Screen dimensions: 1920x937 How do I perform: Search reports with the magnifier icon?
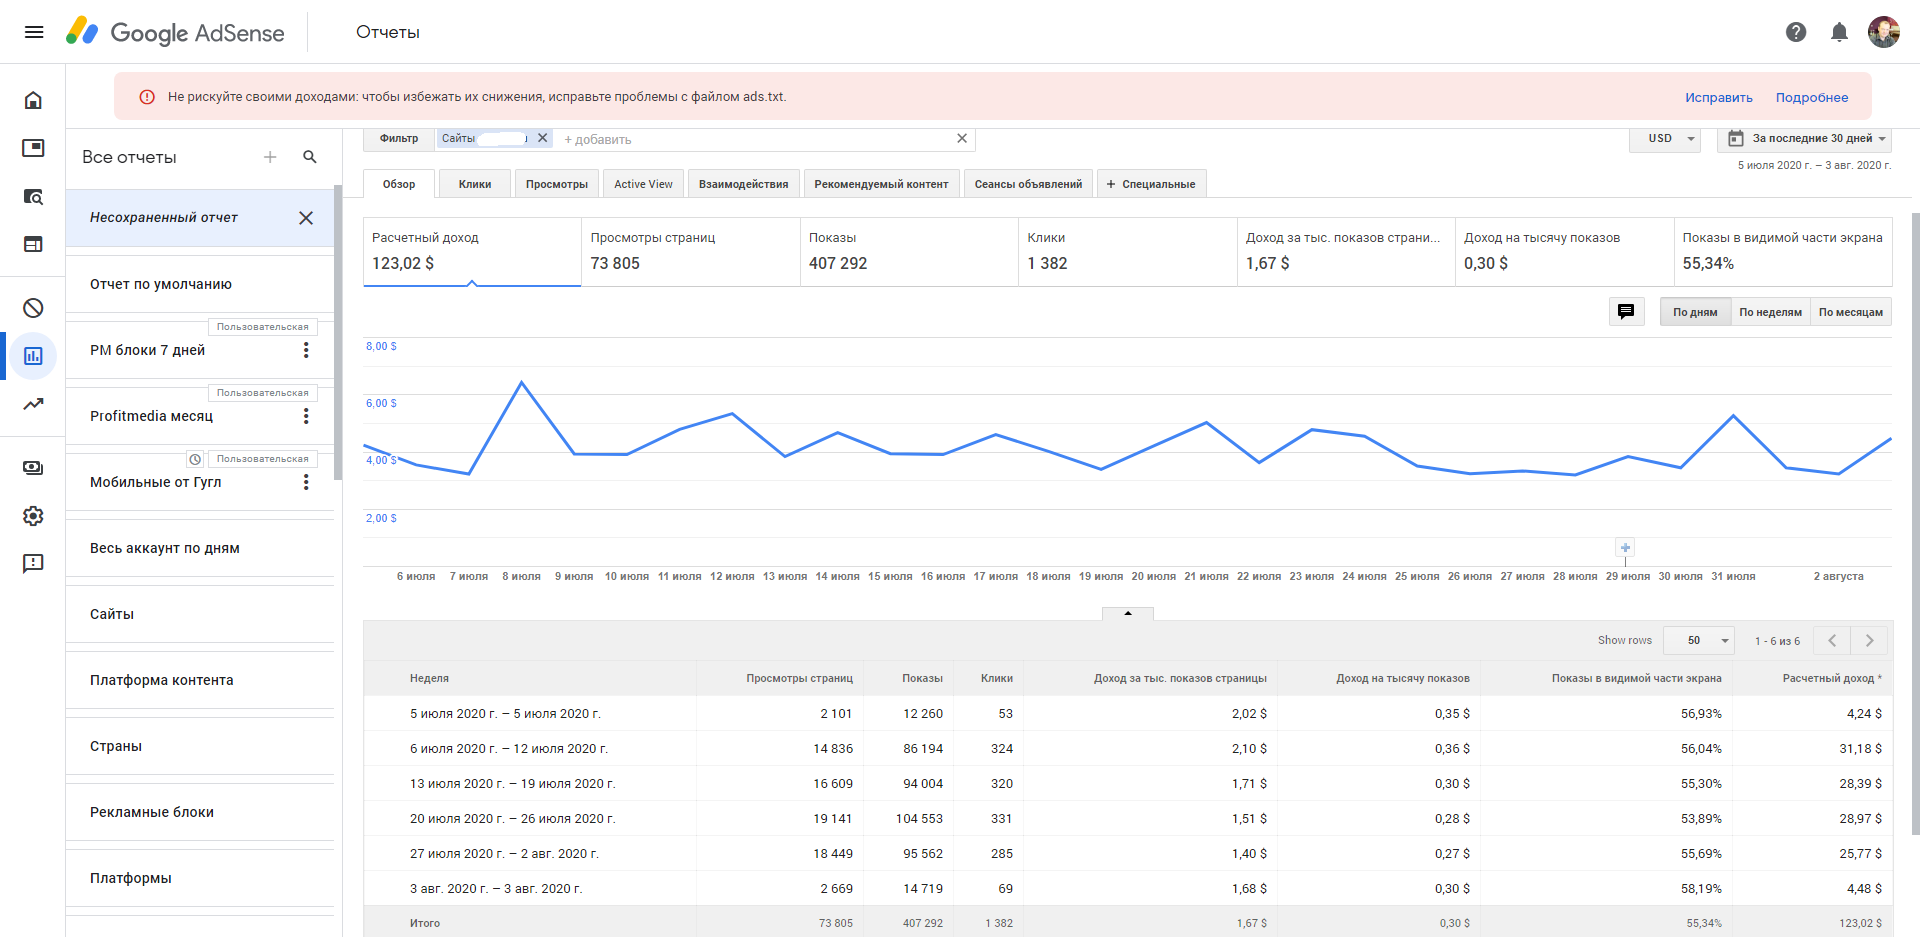click(310, 157)
